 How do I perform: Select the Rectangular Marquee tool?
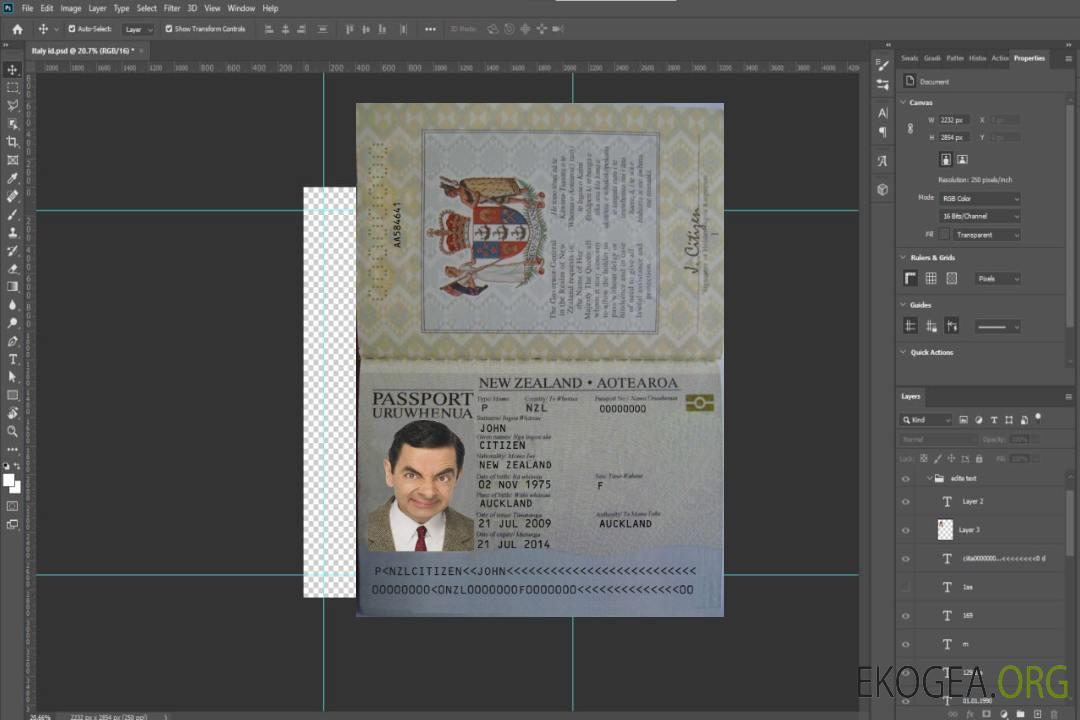[x=12, y=88]
